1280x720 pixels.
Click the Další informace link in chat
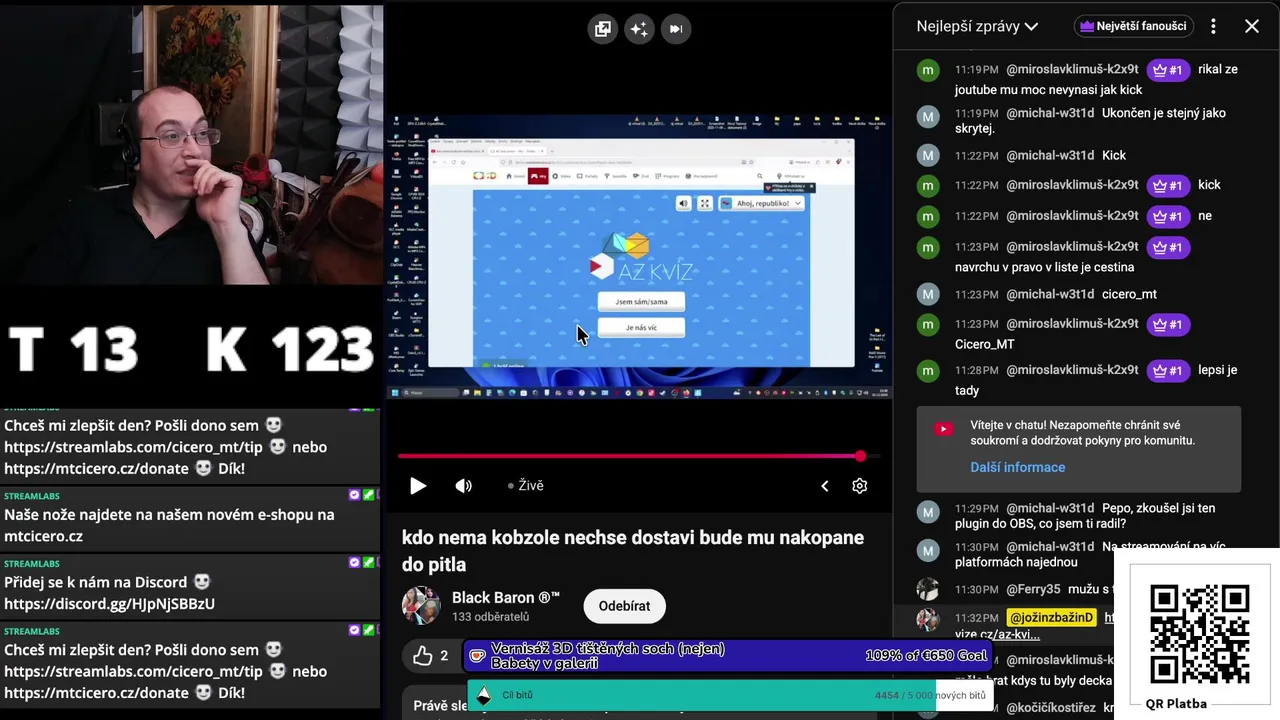pyautogui.click(x=1017, y=467)
